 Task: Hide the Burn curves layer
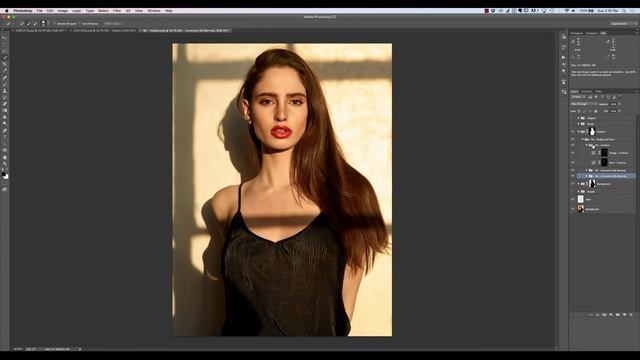(x=573, y=162)
